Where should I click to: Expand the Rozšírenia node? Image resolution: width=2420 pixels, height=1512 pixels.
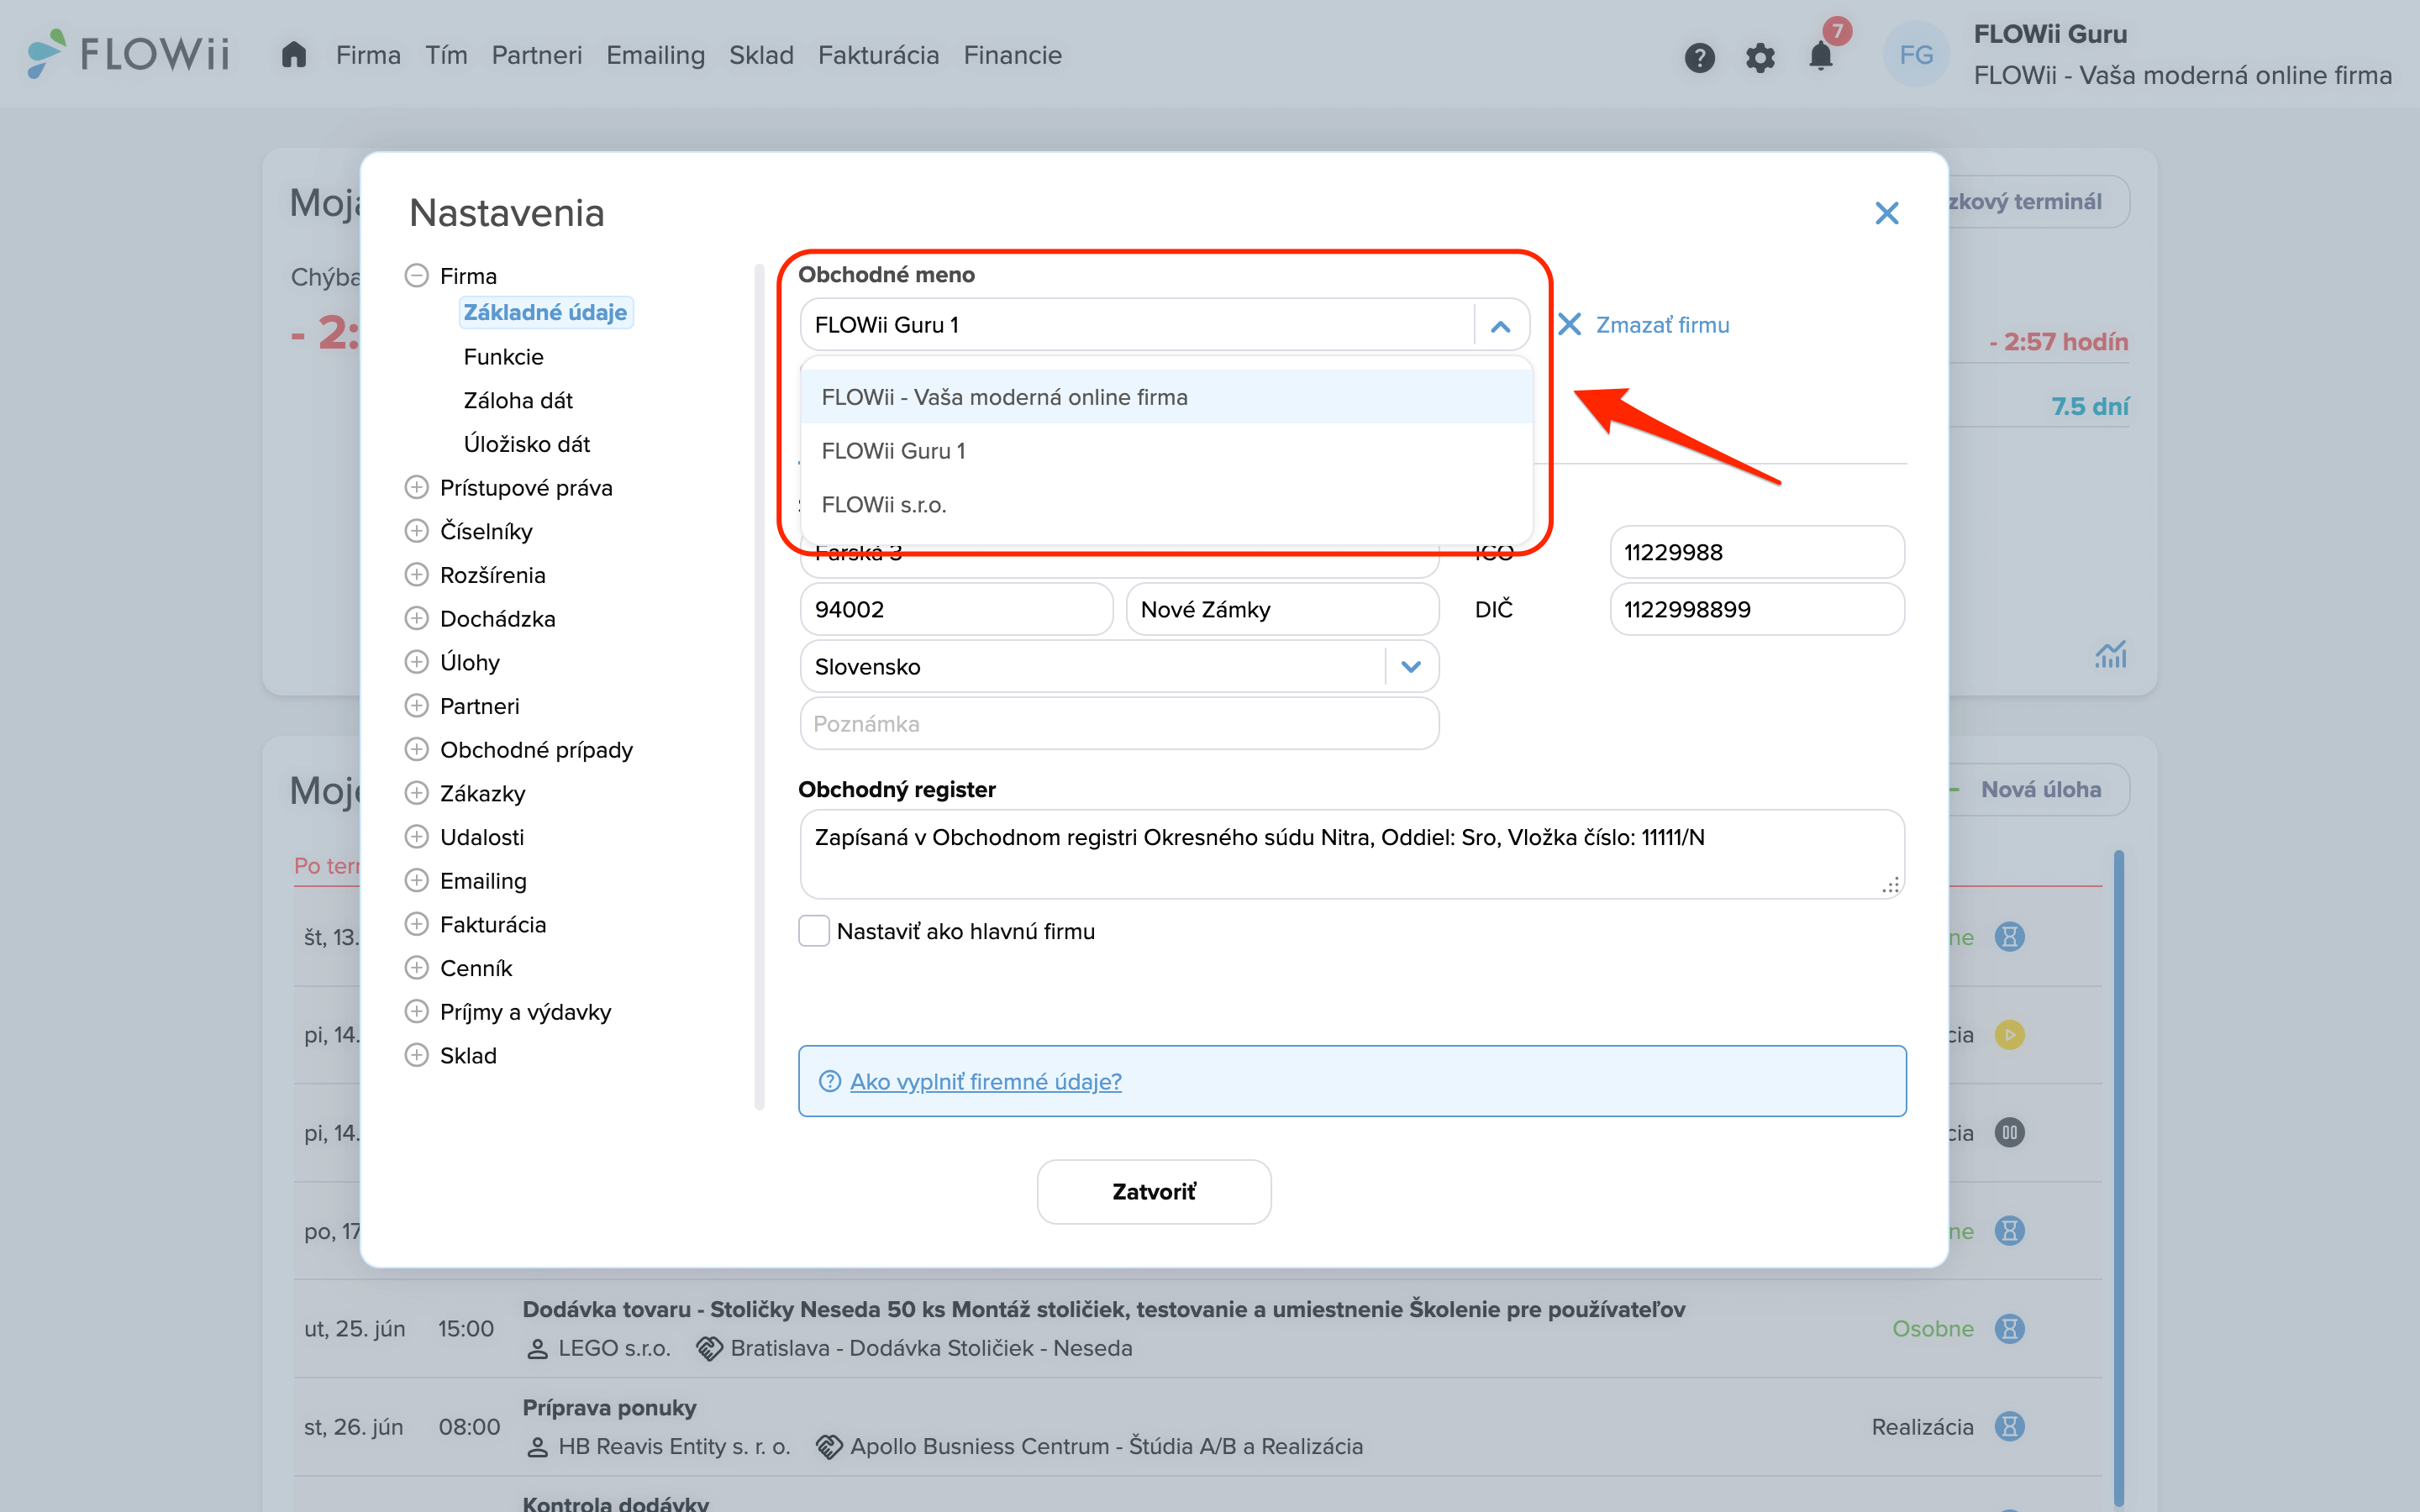(x=416, y=575)
